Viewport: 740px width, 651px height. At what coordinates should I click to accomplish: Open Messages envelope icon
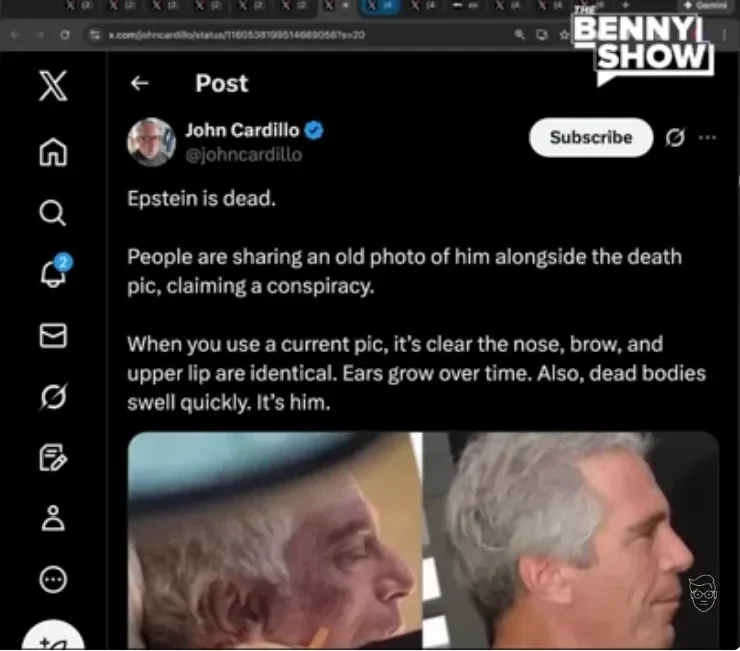pos(53,336)
